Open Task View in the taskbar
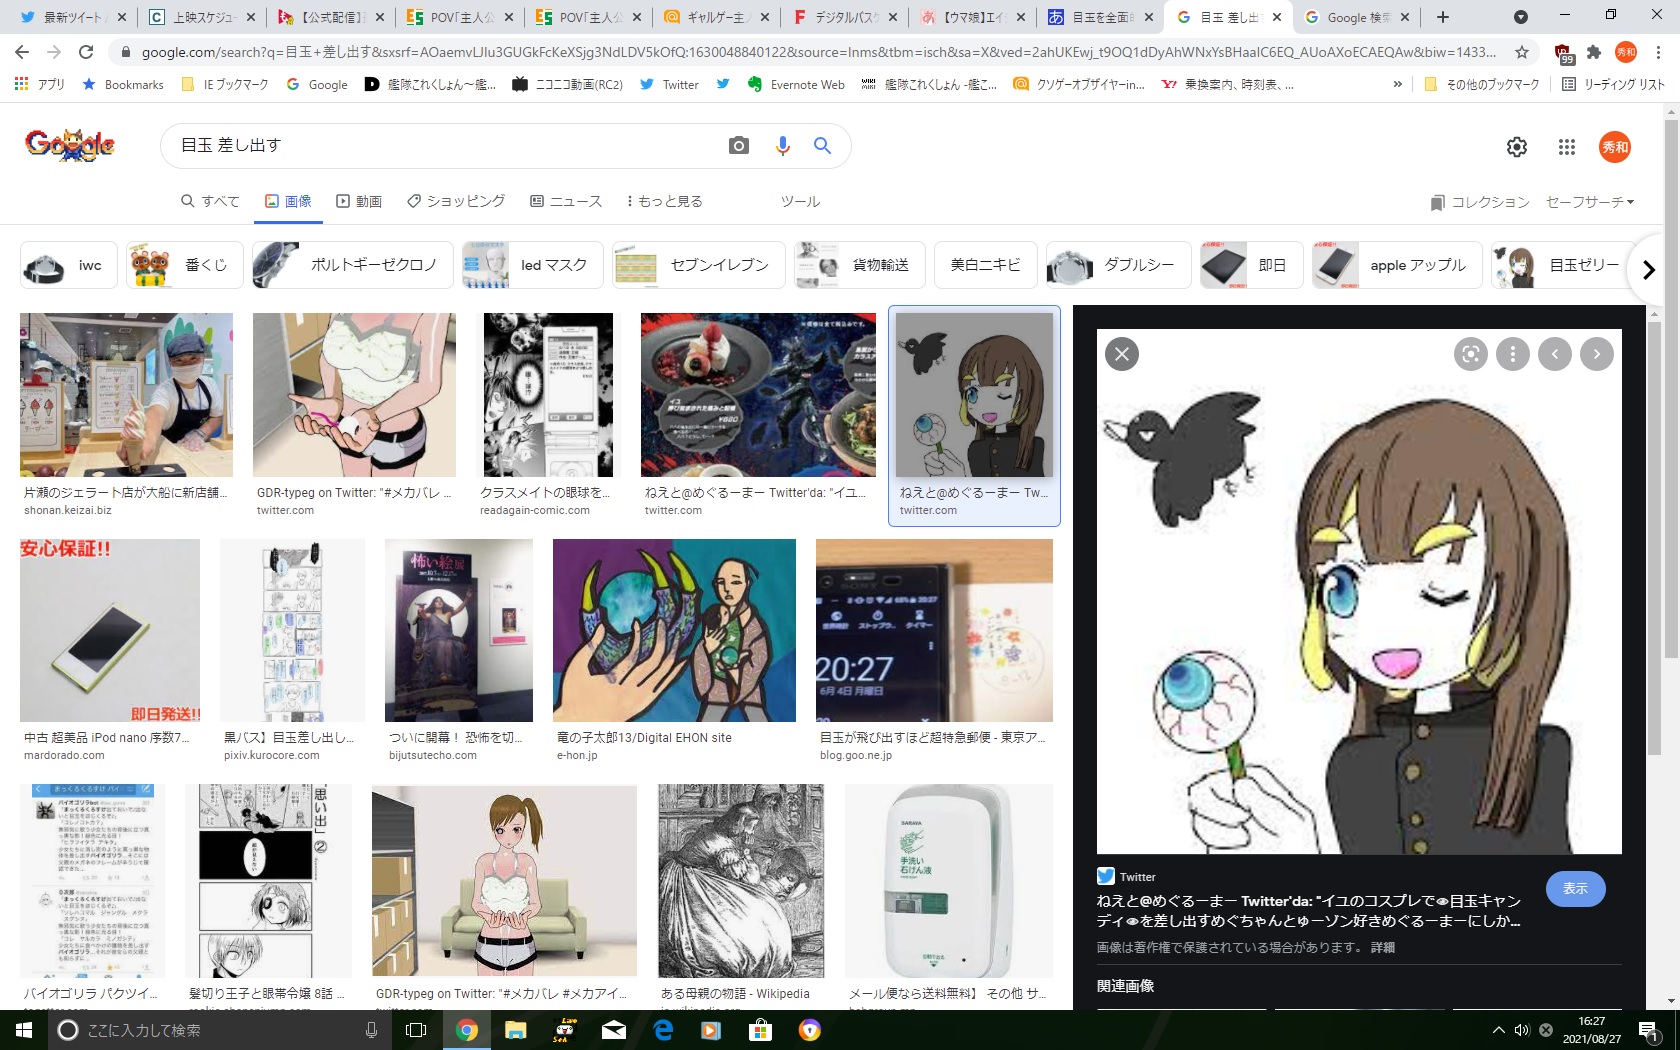1680x1050 pixels. pyautogui.click(x=416, y=1030)
